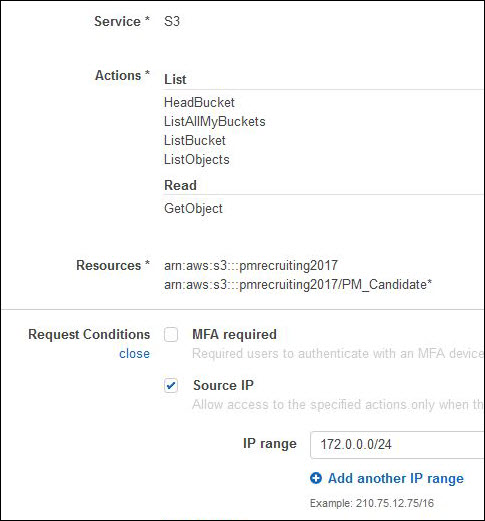Click the List actions group heading

(x=175, y=79)
